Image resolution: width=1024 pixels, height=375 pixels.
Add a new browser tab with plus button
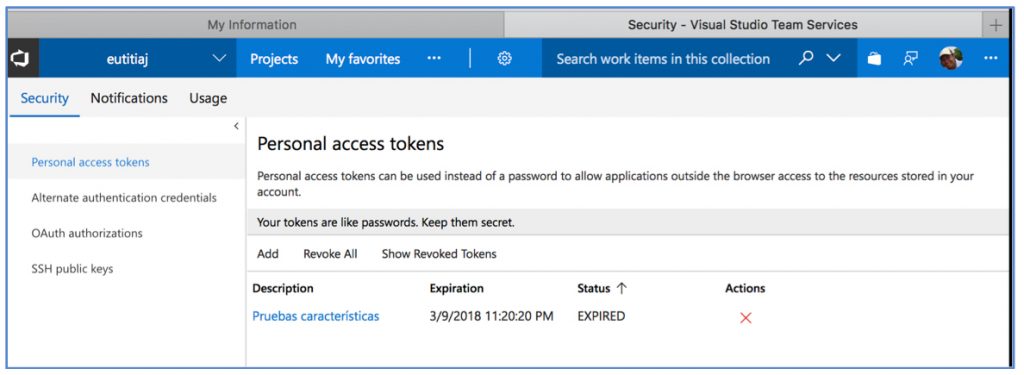pos(996,25)
